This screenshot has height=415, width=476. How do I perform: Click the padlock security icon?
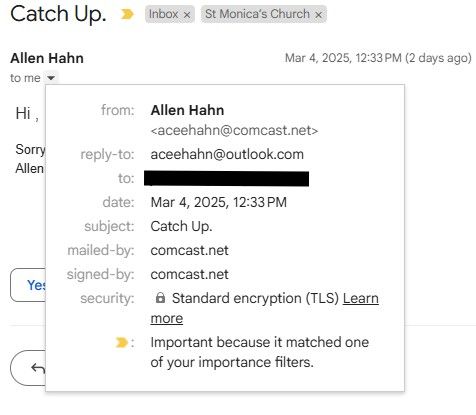tap(160, 298)
